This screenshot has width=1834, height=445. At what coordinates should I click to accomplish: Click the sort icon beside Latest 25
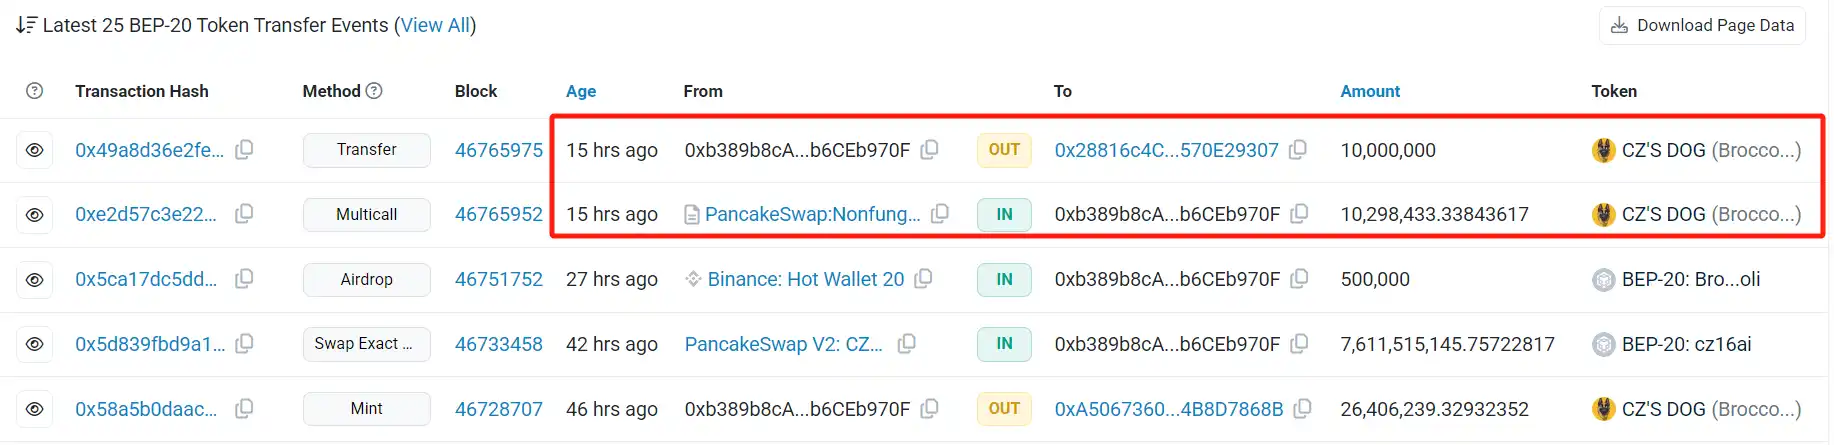coord(26,25)
